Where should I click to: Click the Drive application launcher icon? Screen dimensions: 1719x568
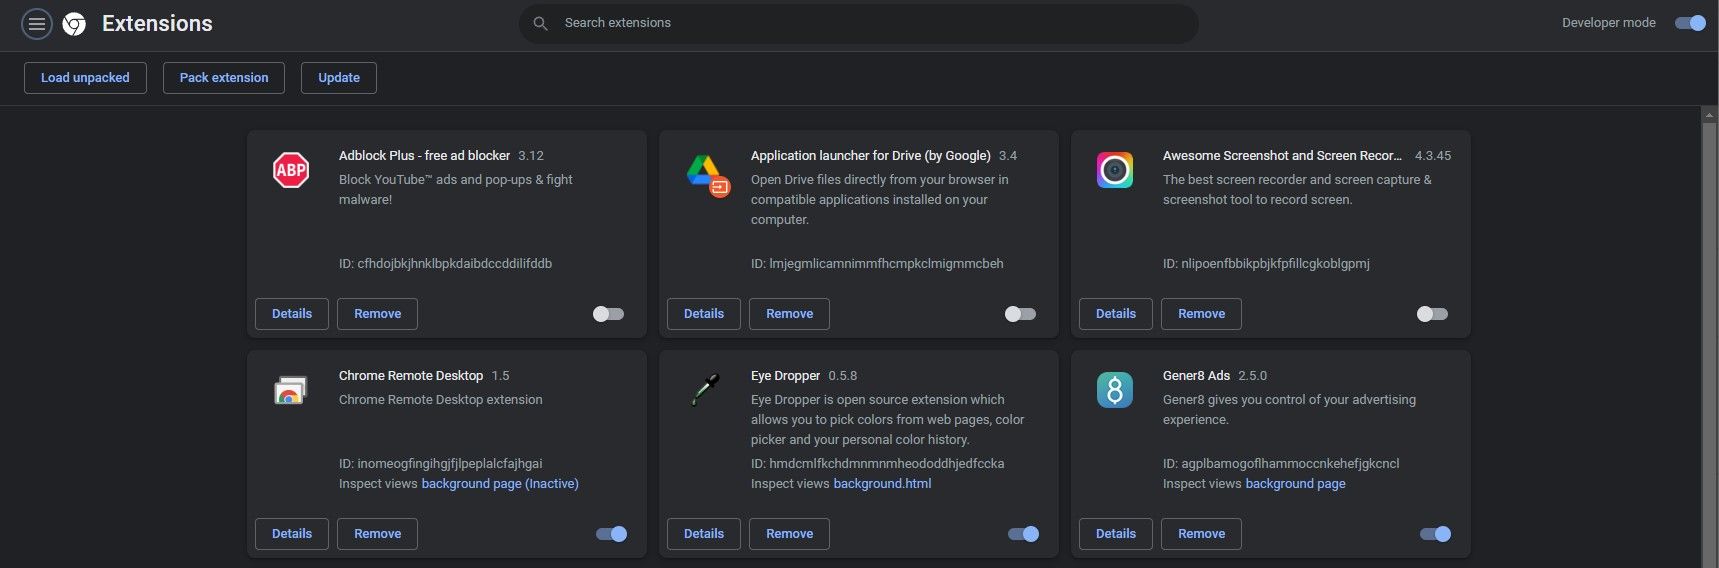pyautogui.click(x=708, y=175)
